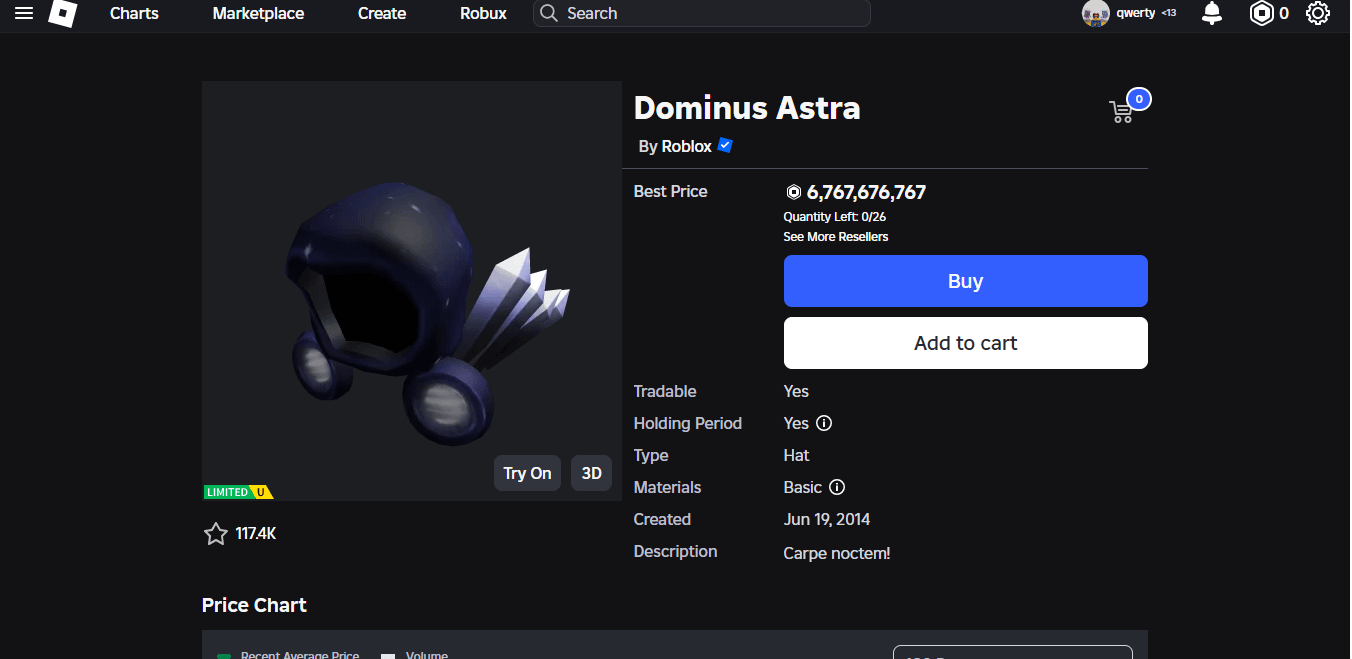Screen dimensions: 1352x659
Task: Go to the Charts tab
Action: tap(134, 13)
